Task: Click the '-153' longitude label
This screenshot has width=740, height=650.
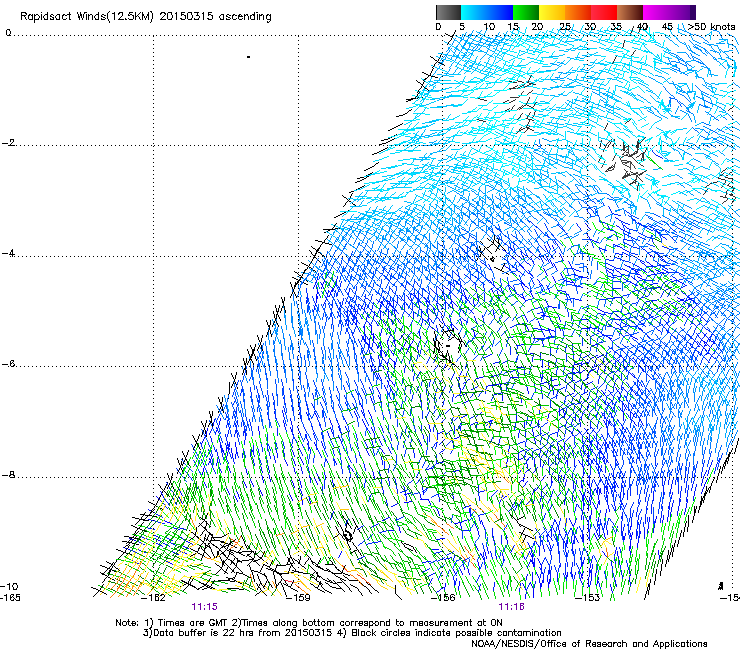Action: (587, 598)
